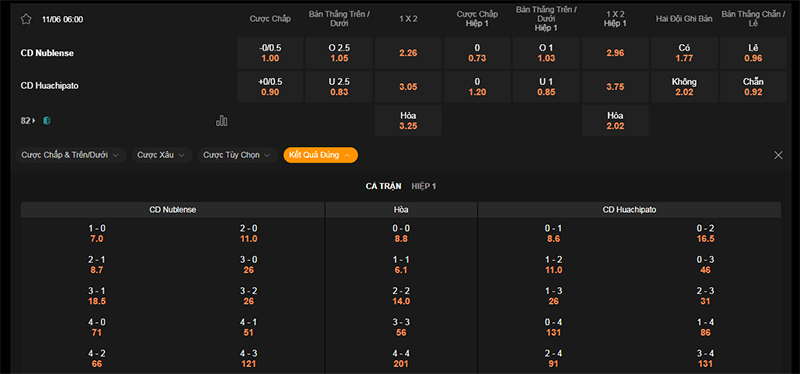Screen dimensions: 800x374
Task: Select Huachipato score 1 - 3 at 26
Action: 553,296
